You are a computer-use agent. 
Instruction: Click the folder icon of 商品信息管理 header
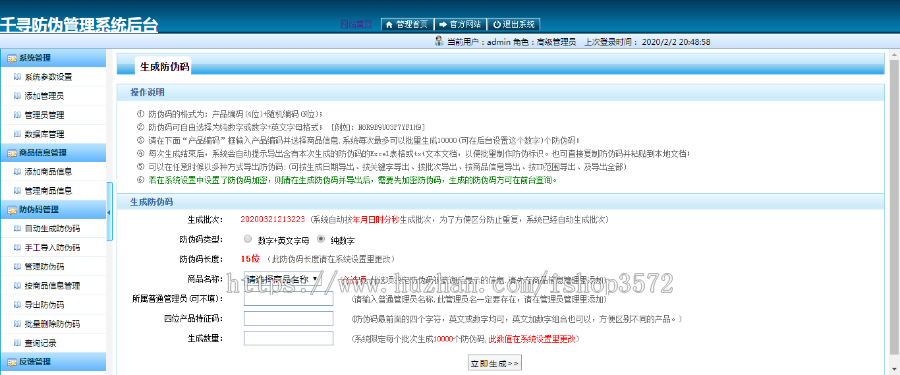point(11,153)
